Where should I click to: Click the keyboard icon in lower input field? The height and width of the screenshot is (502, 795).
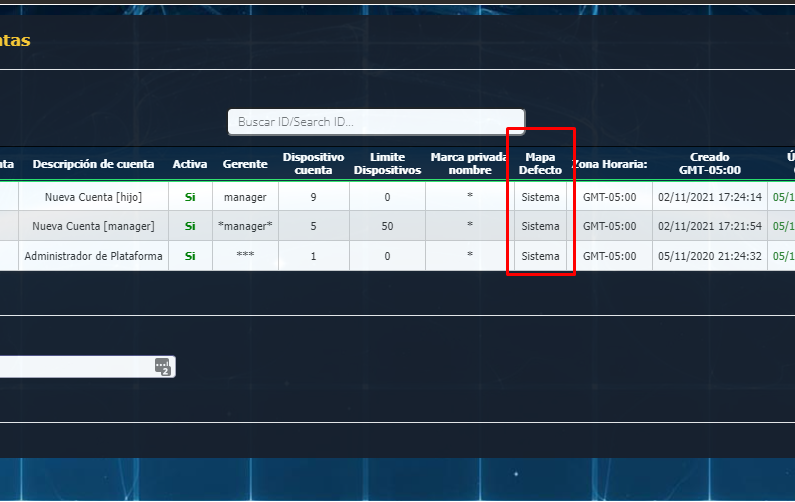(163, 366)
